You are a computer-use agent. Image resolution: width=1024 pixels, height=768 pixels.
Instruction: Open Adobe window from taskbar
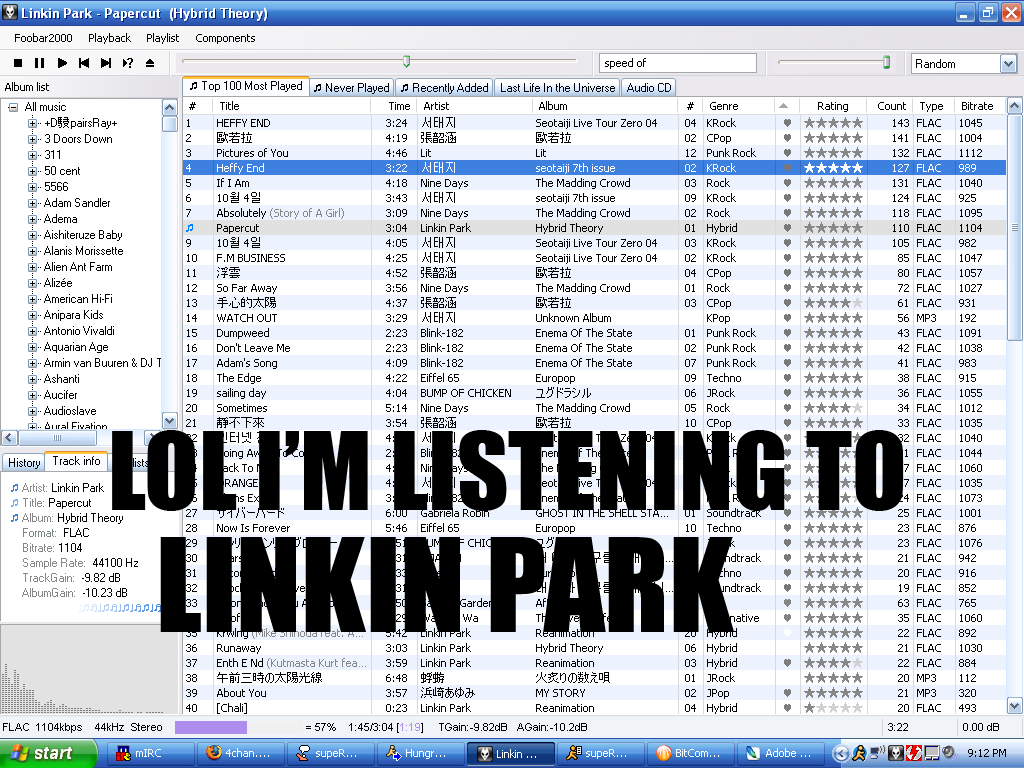click(x=780, y=753)
